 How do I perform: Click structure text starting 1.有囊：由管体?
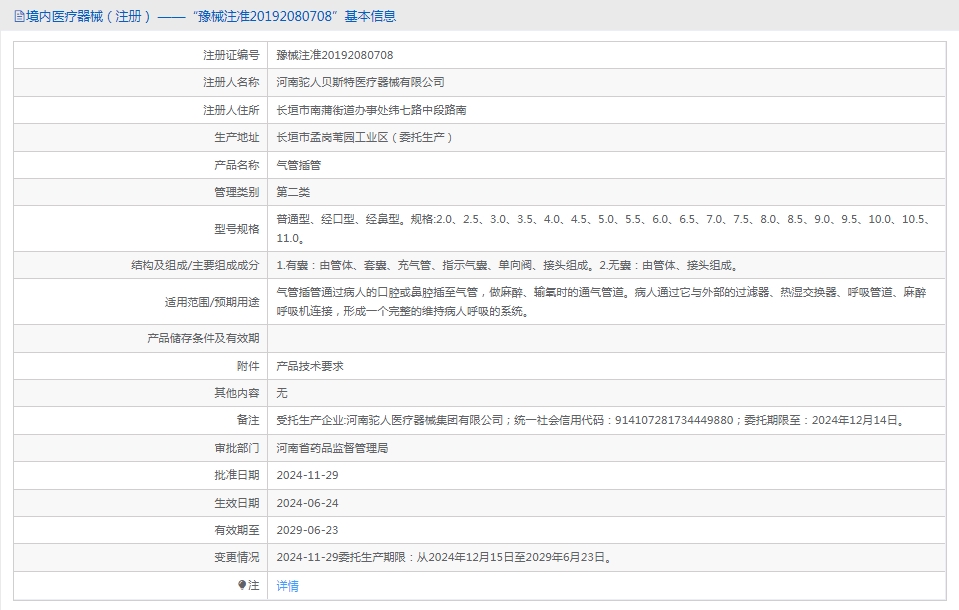pos(509,265)
